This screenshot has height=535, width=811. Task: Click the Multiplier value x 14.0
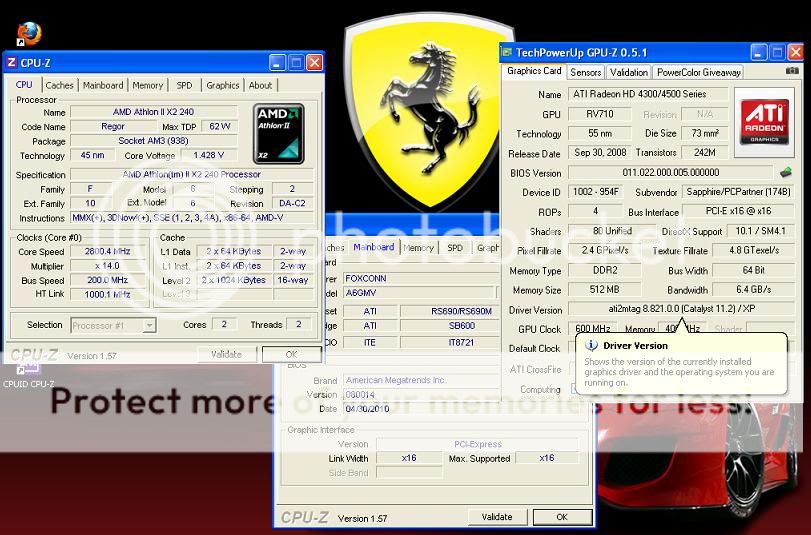[x=108, y=266]
